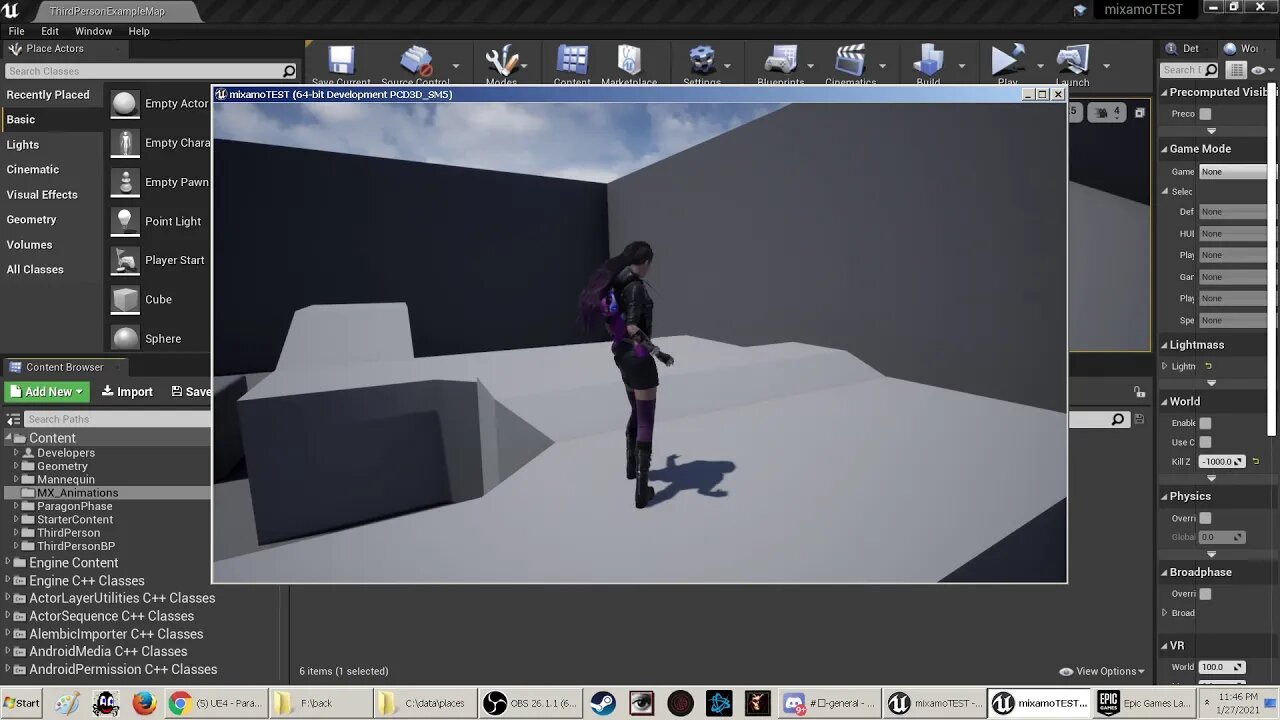
Task: Select the Visual Effects category
Action: [42, 195]
